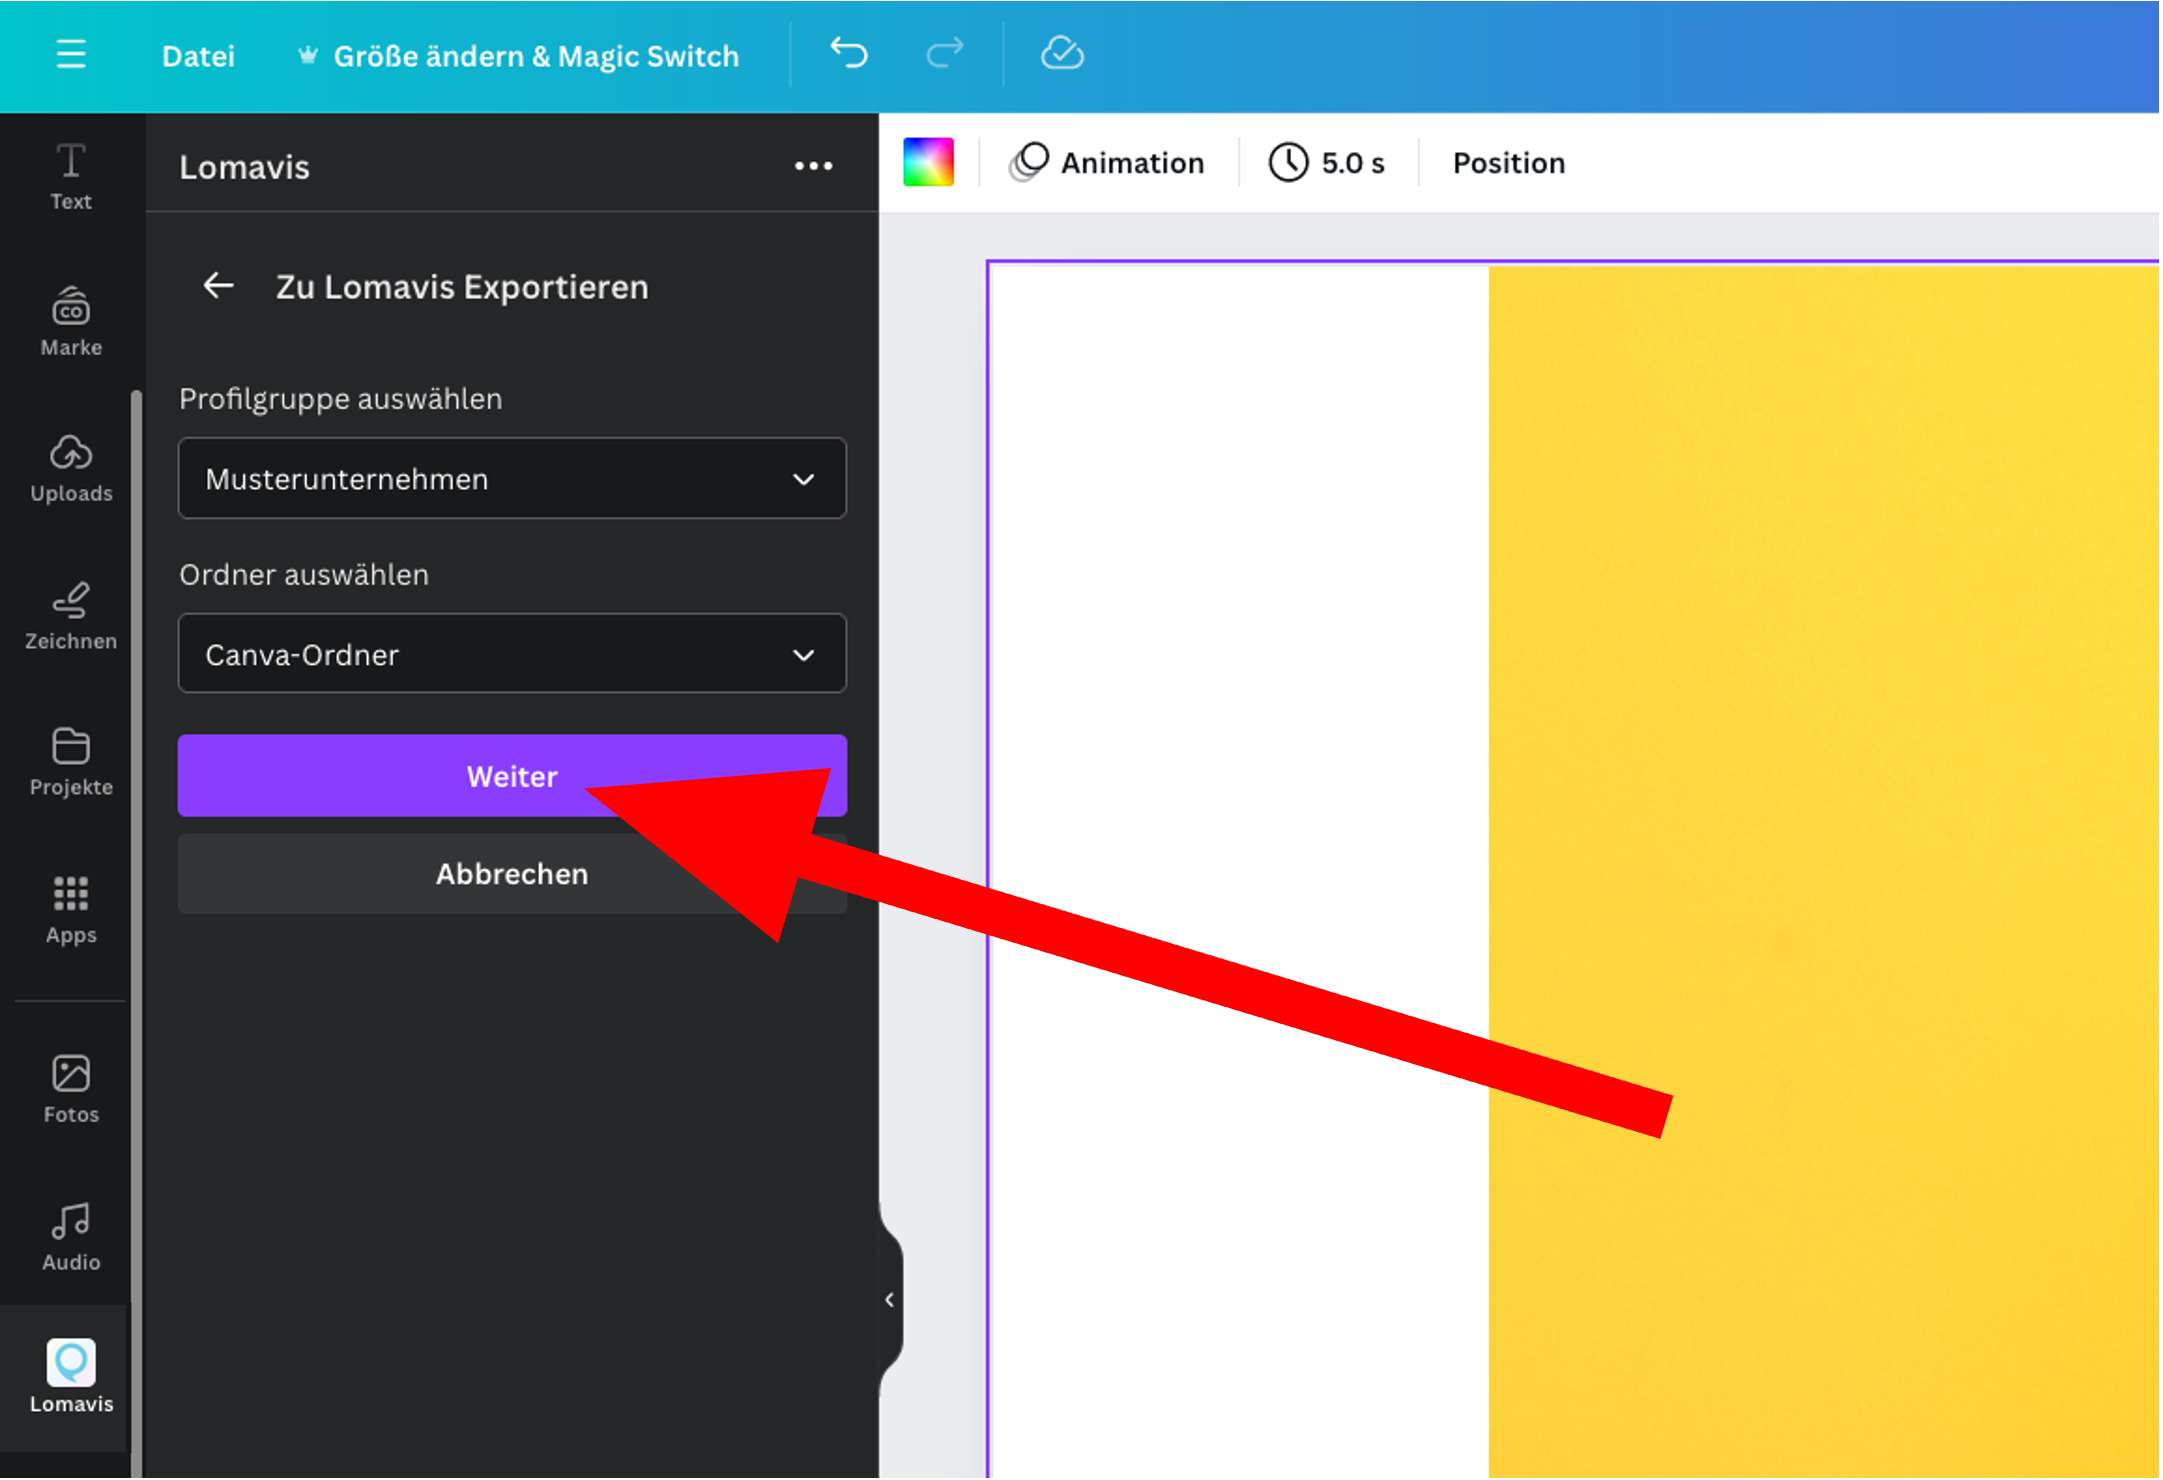Open the Projekte sidebar panel

coord(71,761)
